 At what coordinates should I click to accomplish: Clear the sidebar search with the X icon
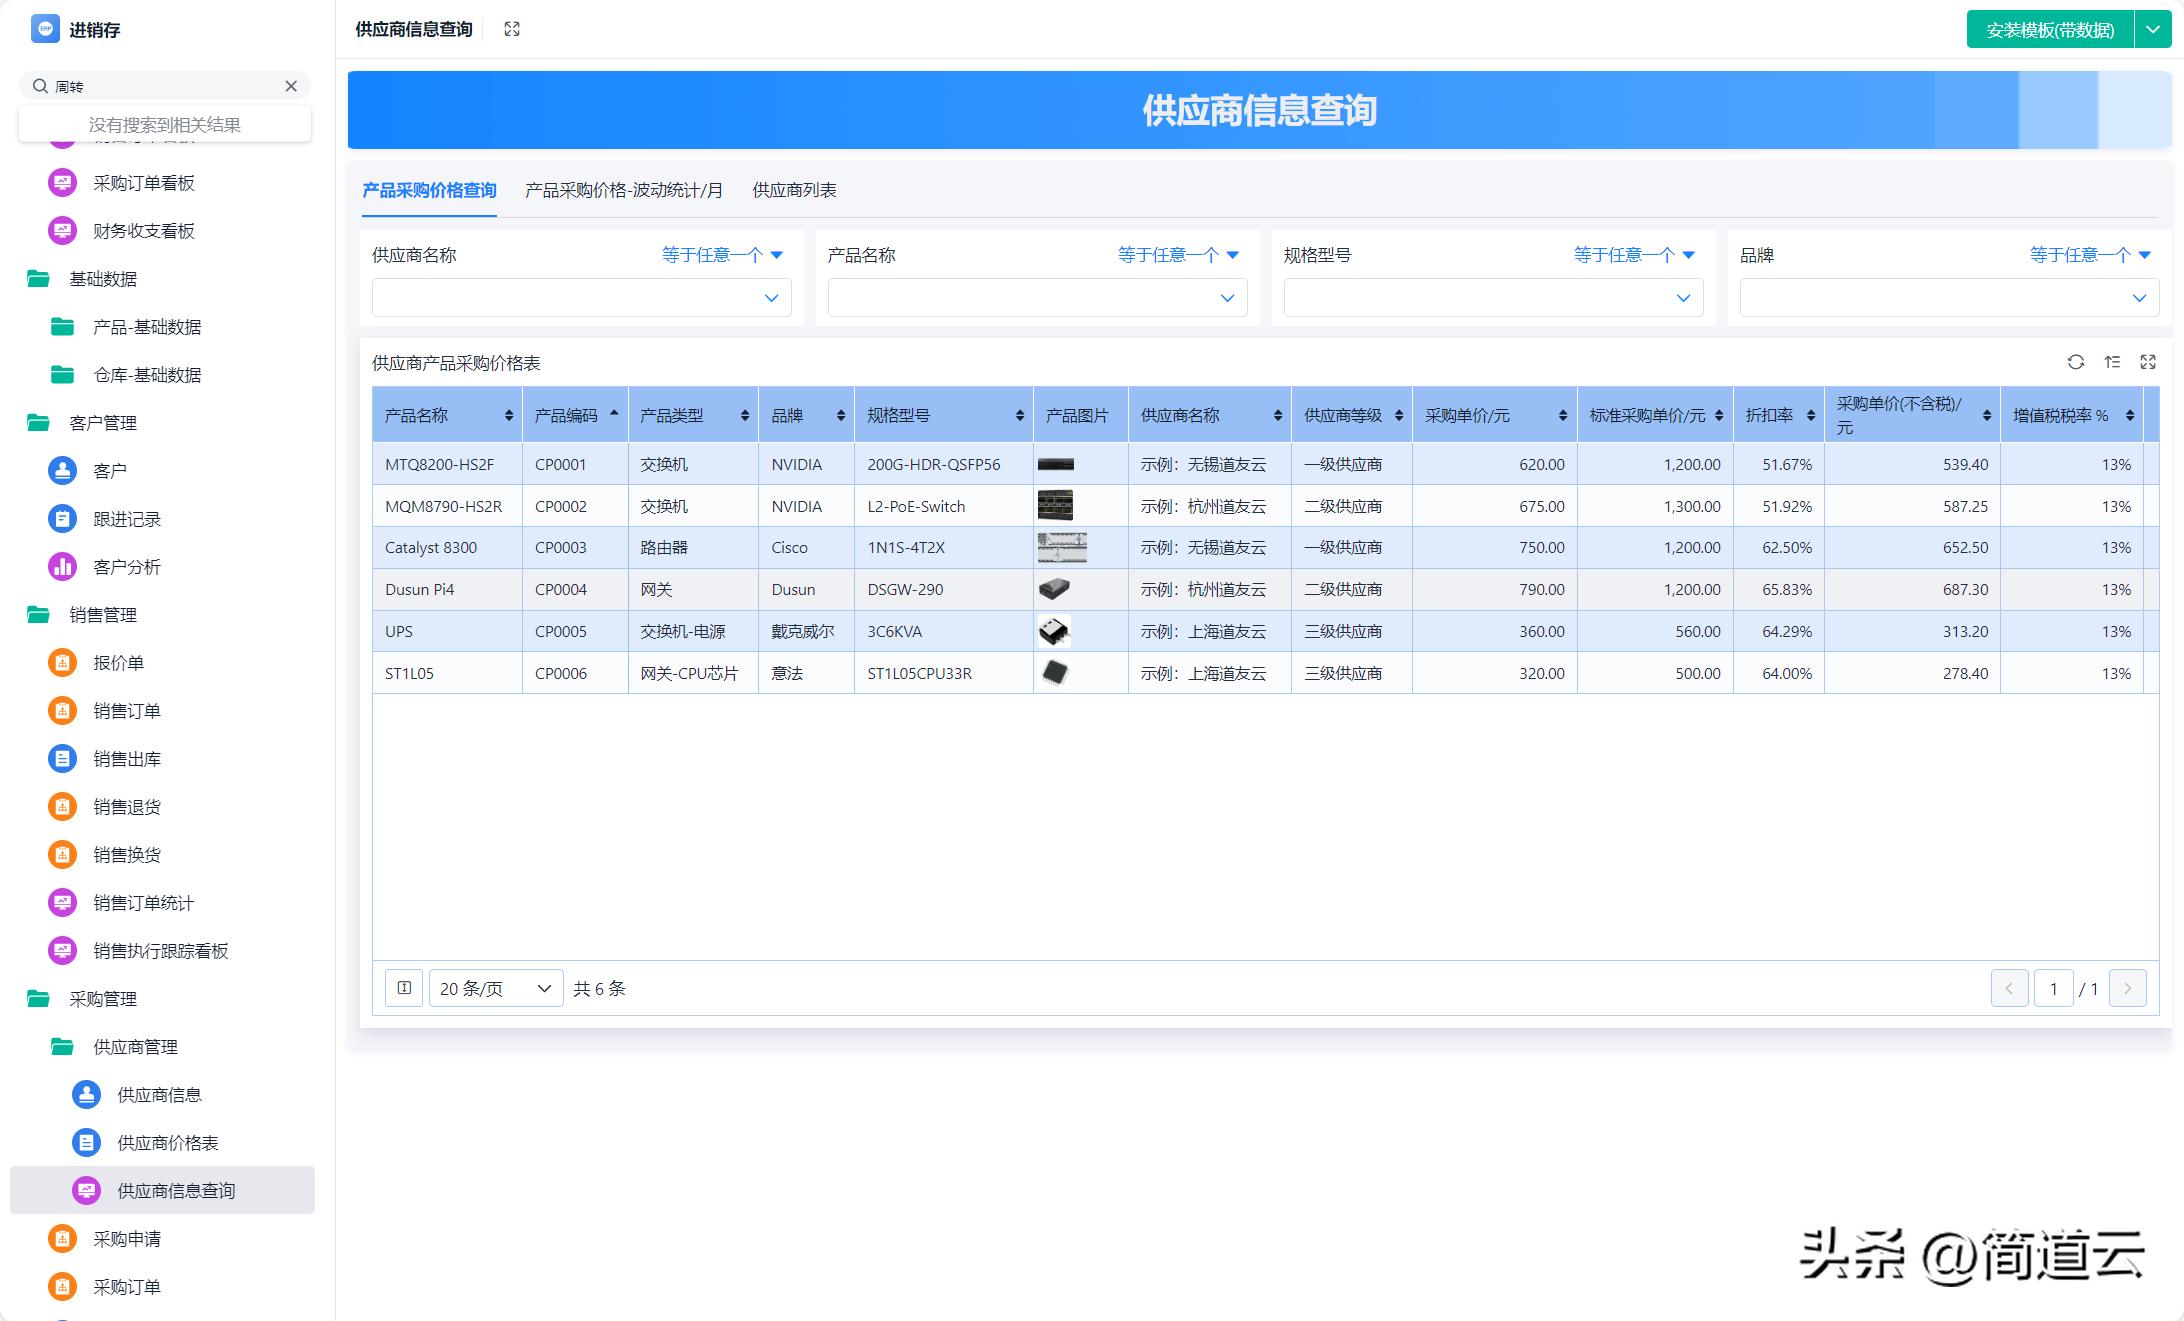click(x=291, y=86)
